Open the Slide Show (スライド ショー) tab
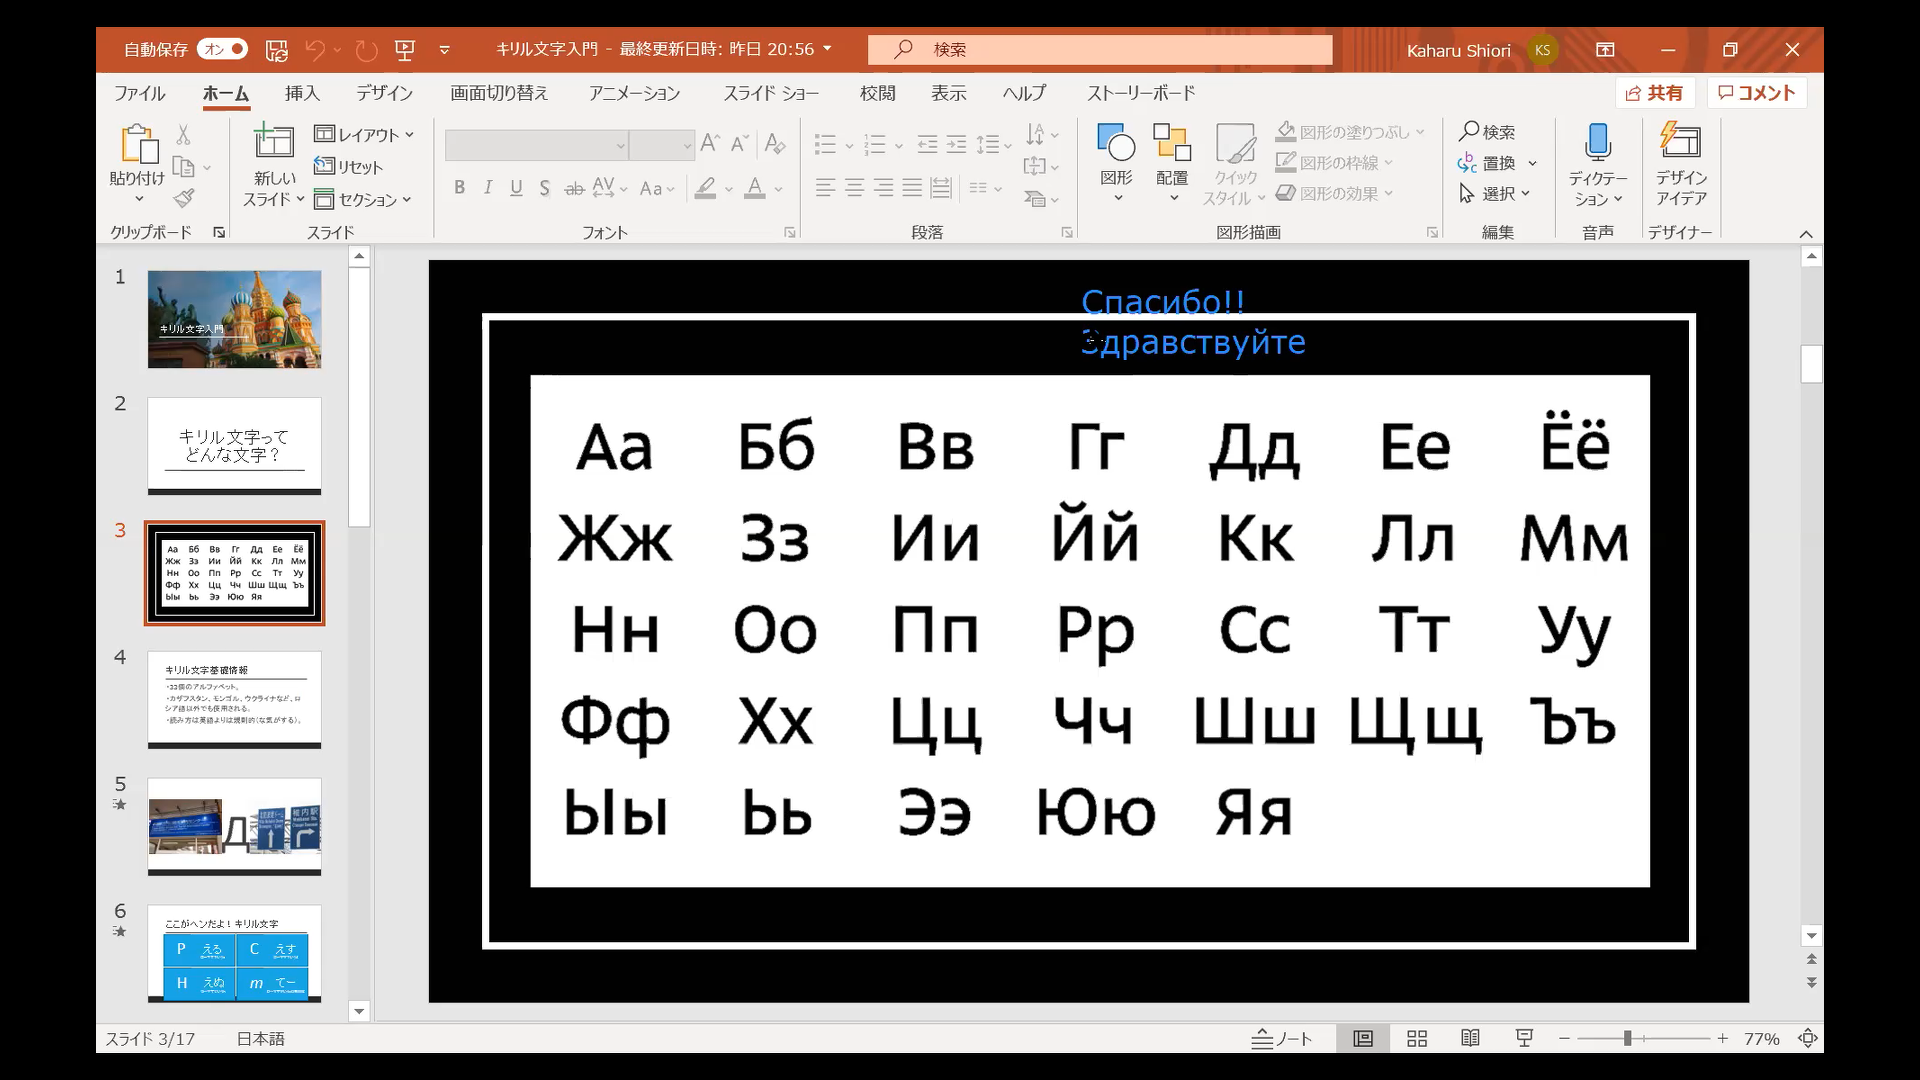This screenshot has height=1080, width=1920. pyautogui.click(x=771, y=93)
